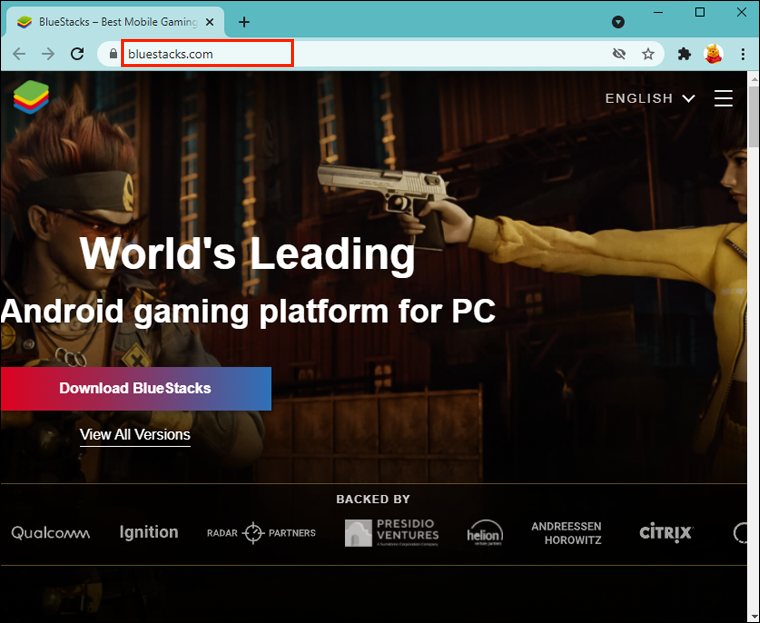The width and height of the screenshot is (760, 623).
Task: Maximize the browser window
Action: point(700,12)
